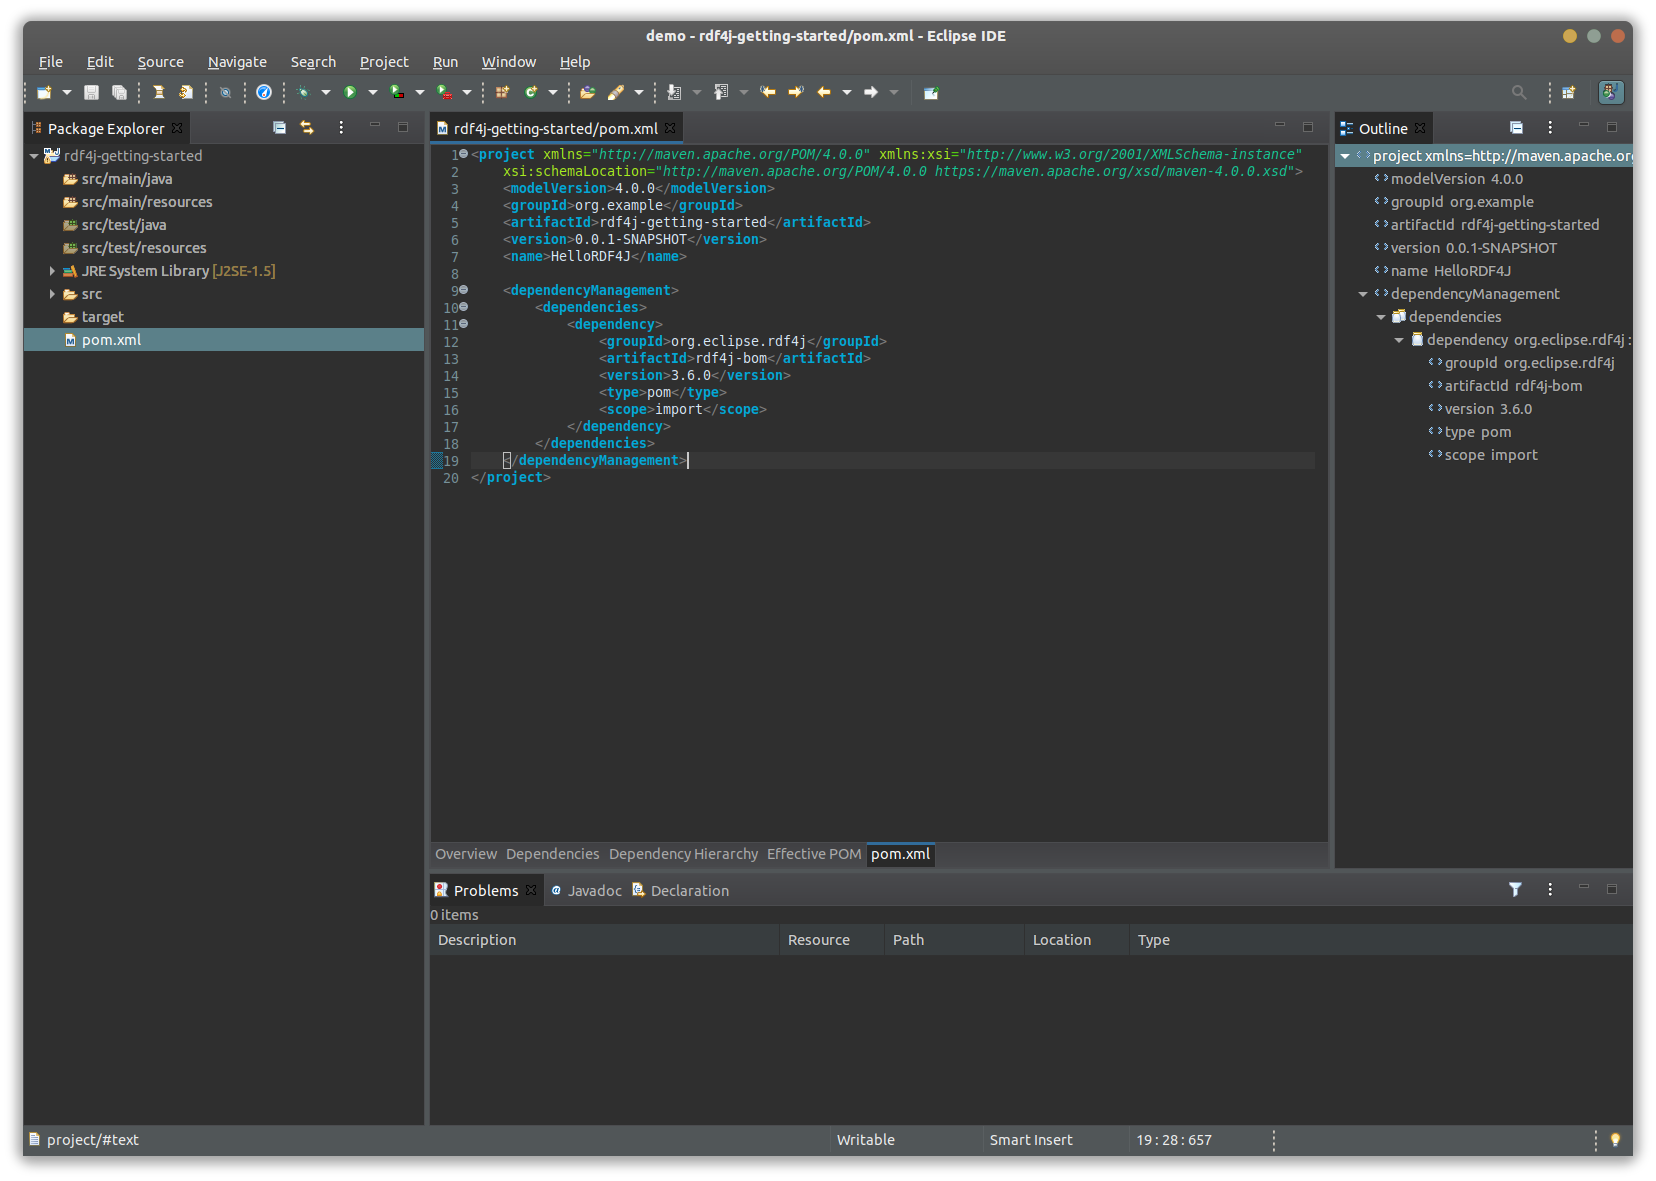
Task: Open the Window menu
Action: pyautogui.click(x=509, y=62)
